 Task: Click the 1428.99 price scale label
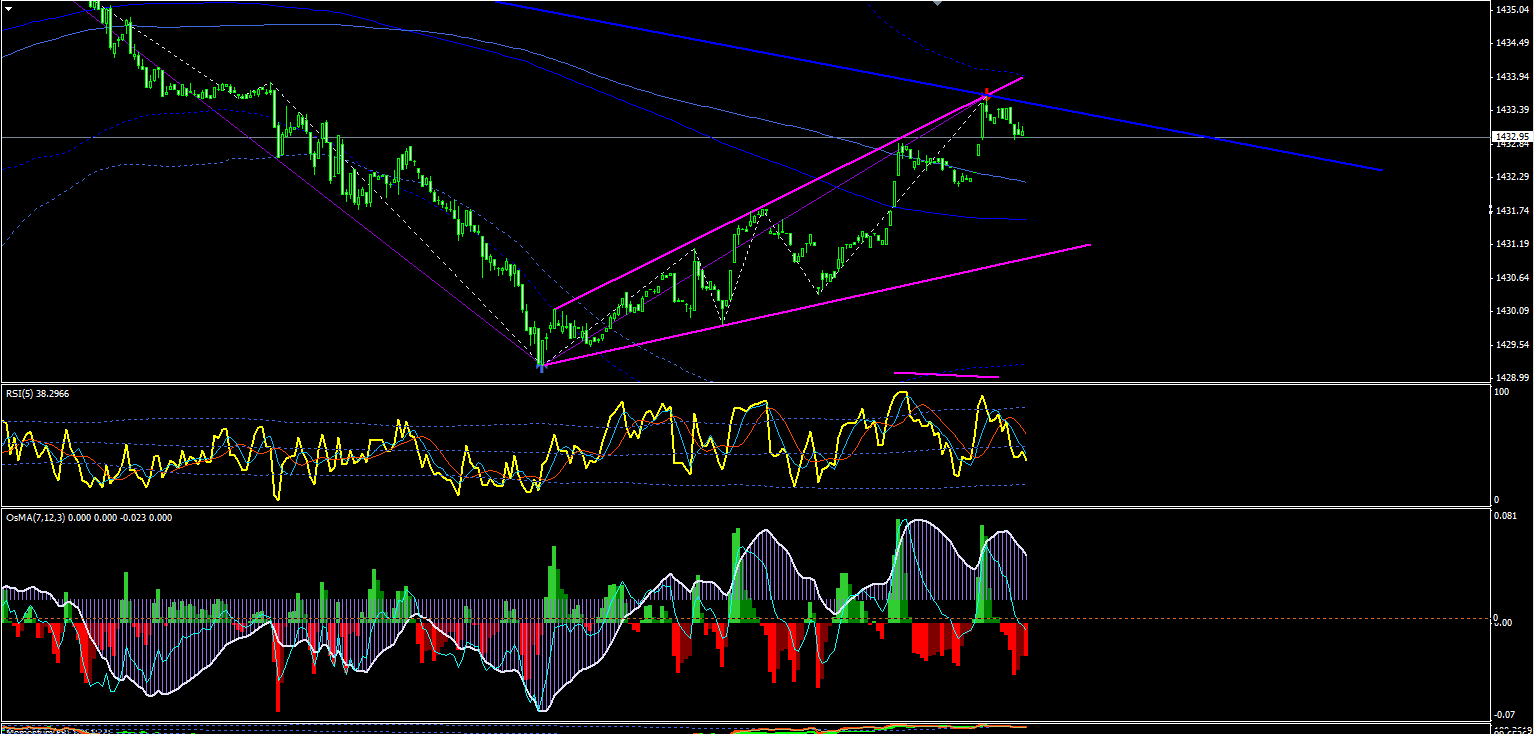pos(1511,377)
